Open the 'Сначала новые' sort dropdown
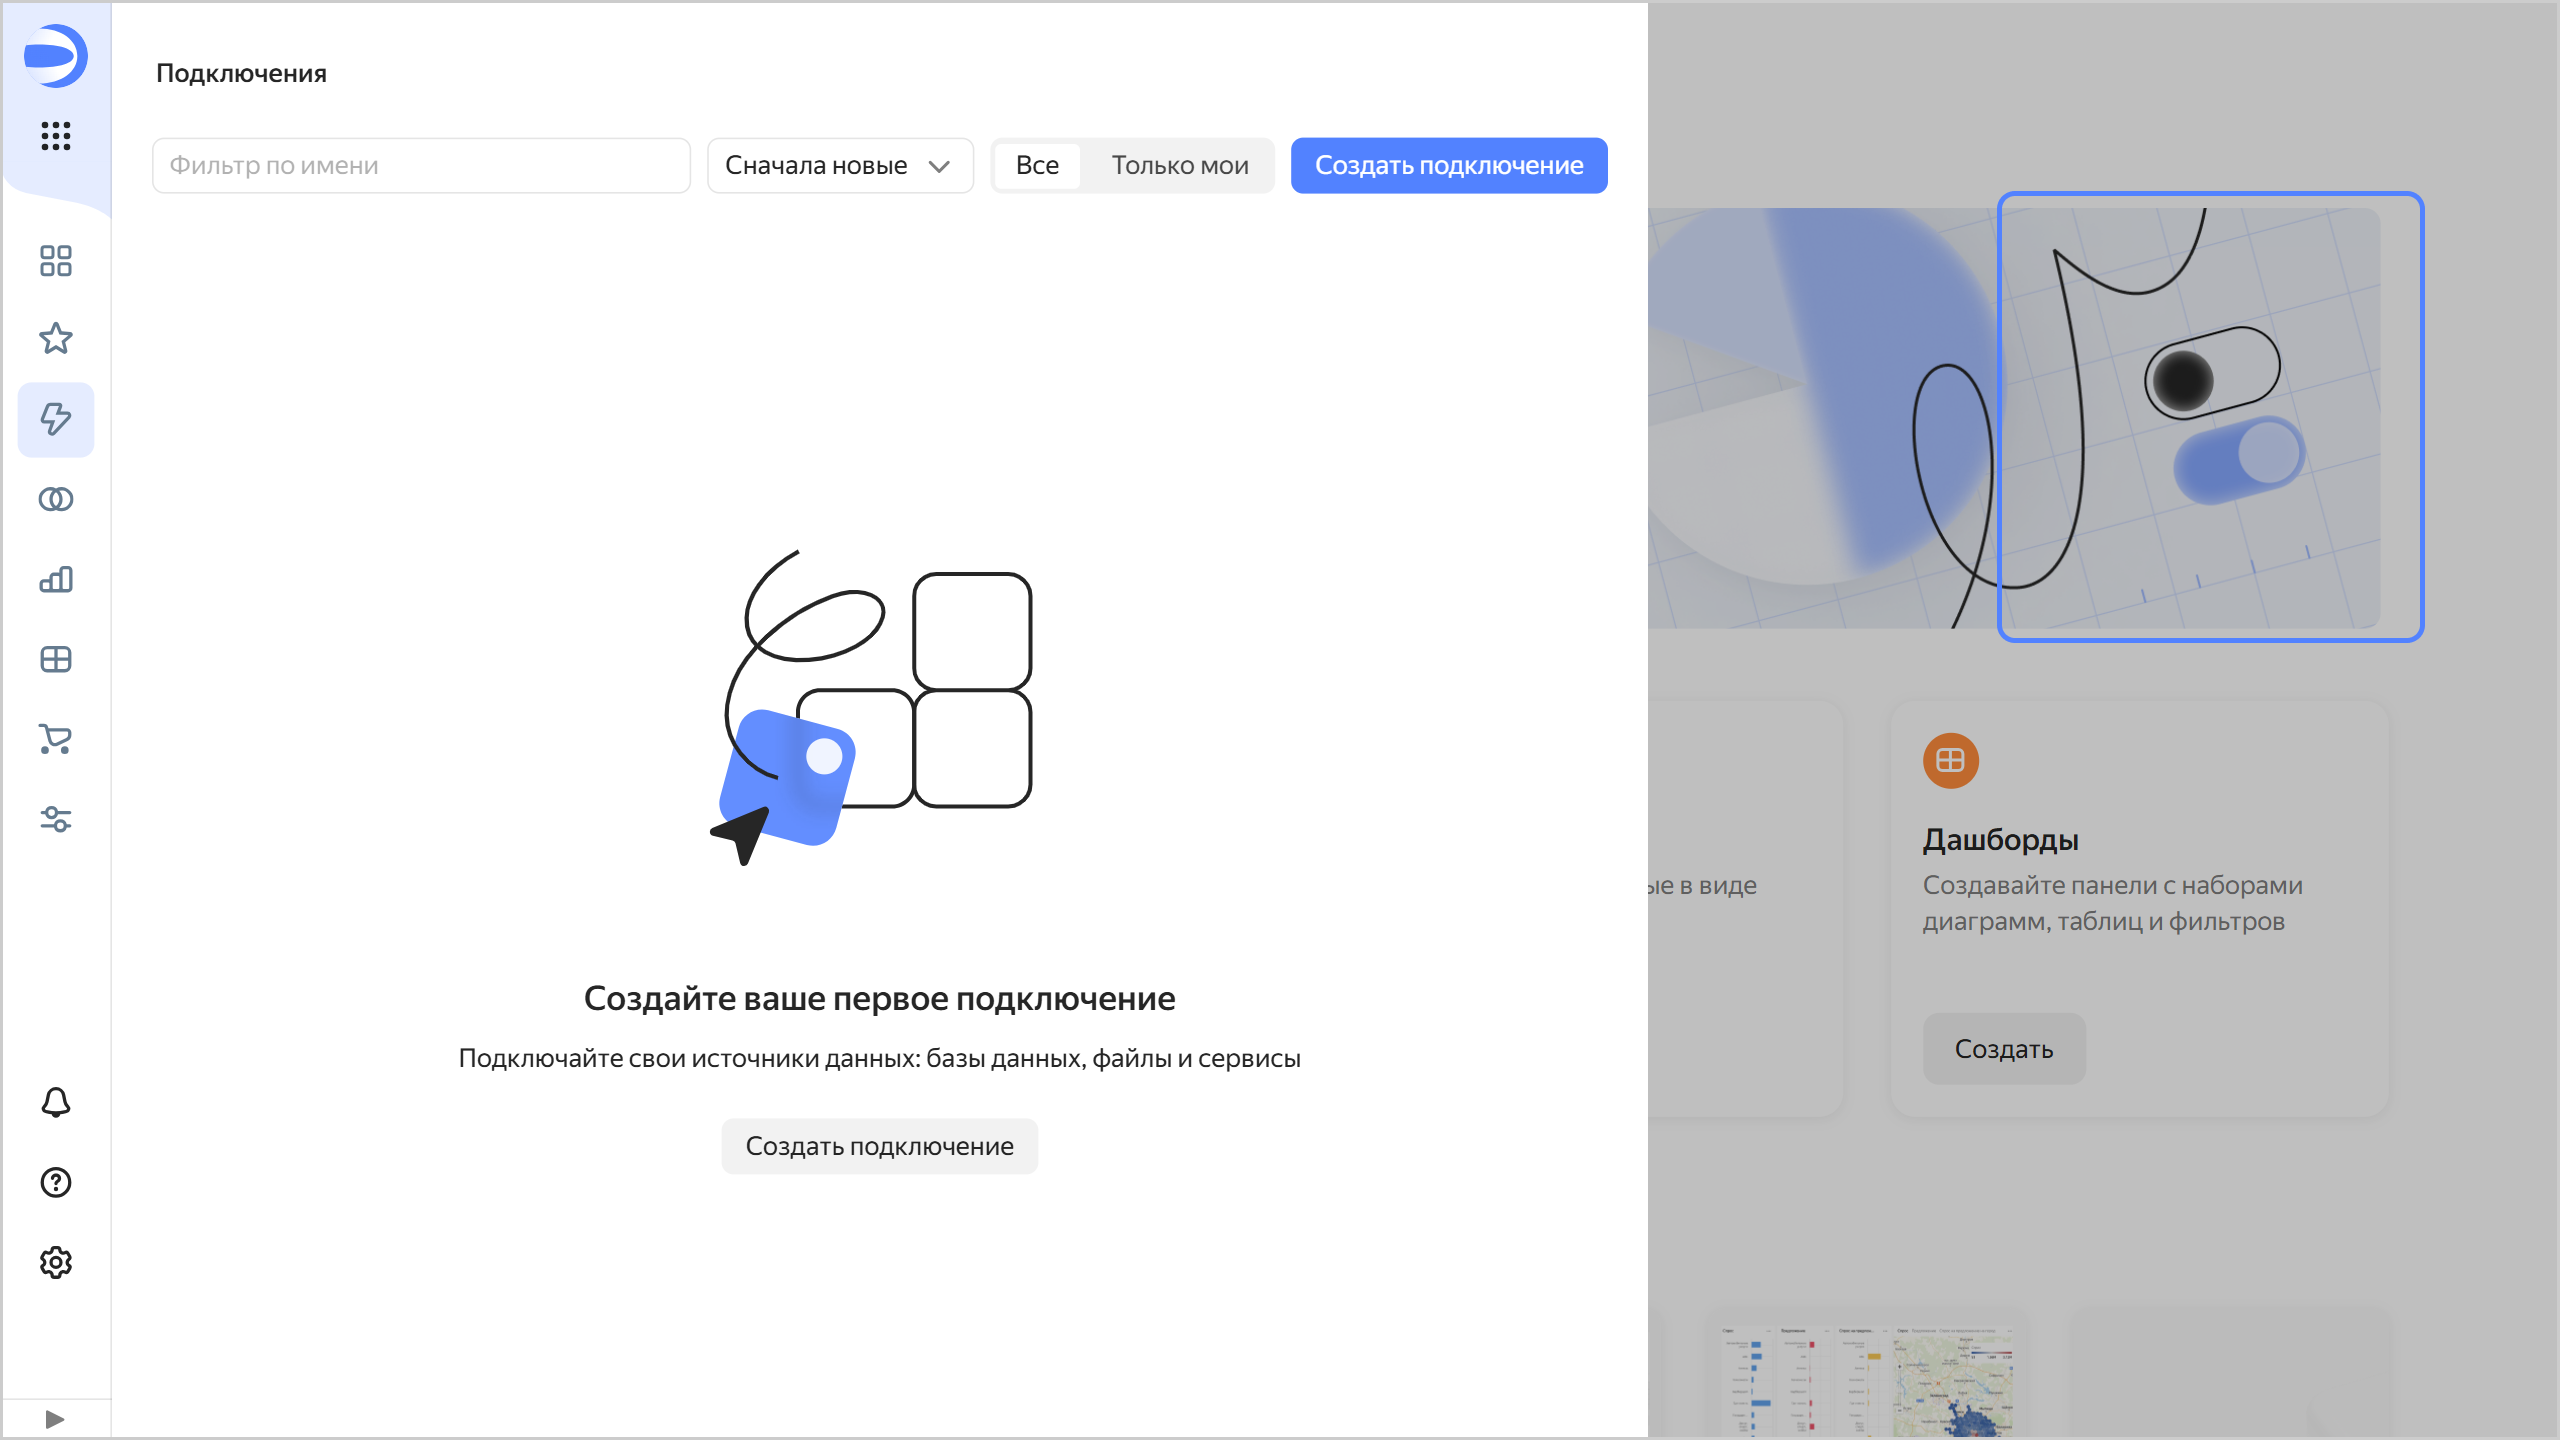2560x1440 pixels. (840, 165)
